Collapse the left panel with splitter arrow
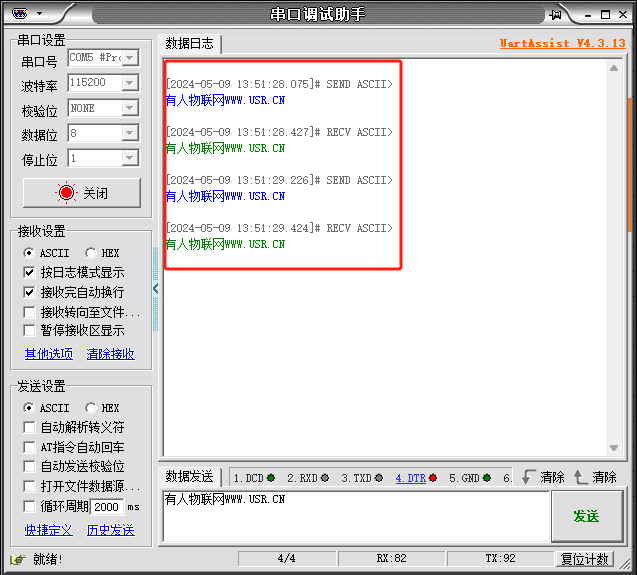 pos(155,289)
